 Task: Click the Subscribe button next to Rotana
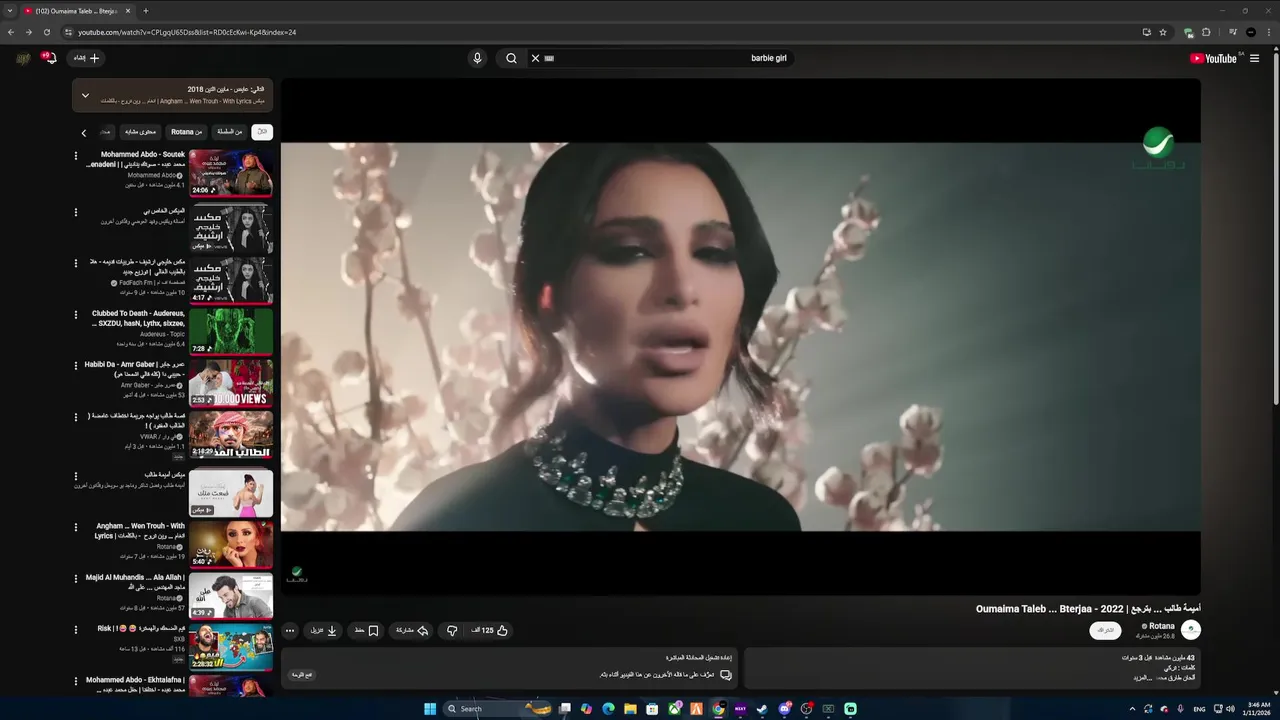1105,630
